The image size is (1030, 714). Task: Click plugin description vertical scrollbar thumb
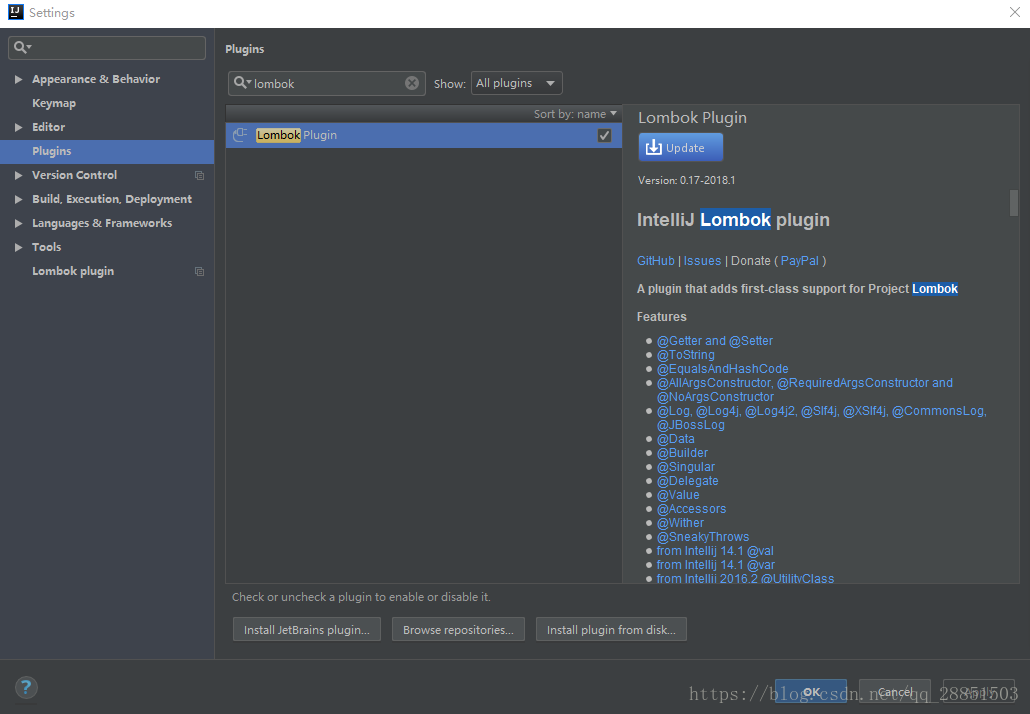[1014, 202]
